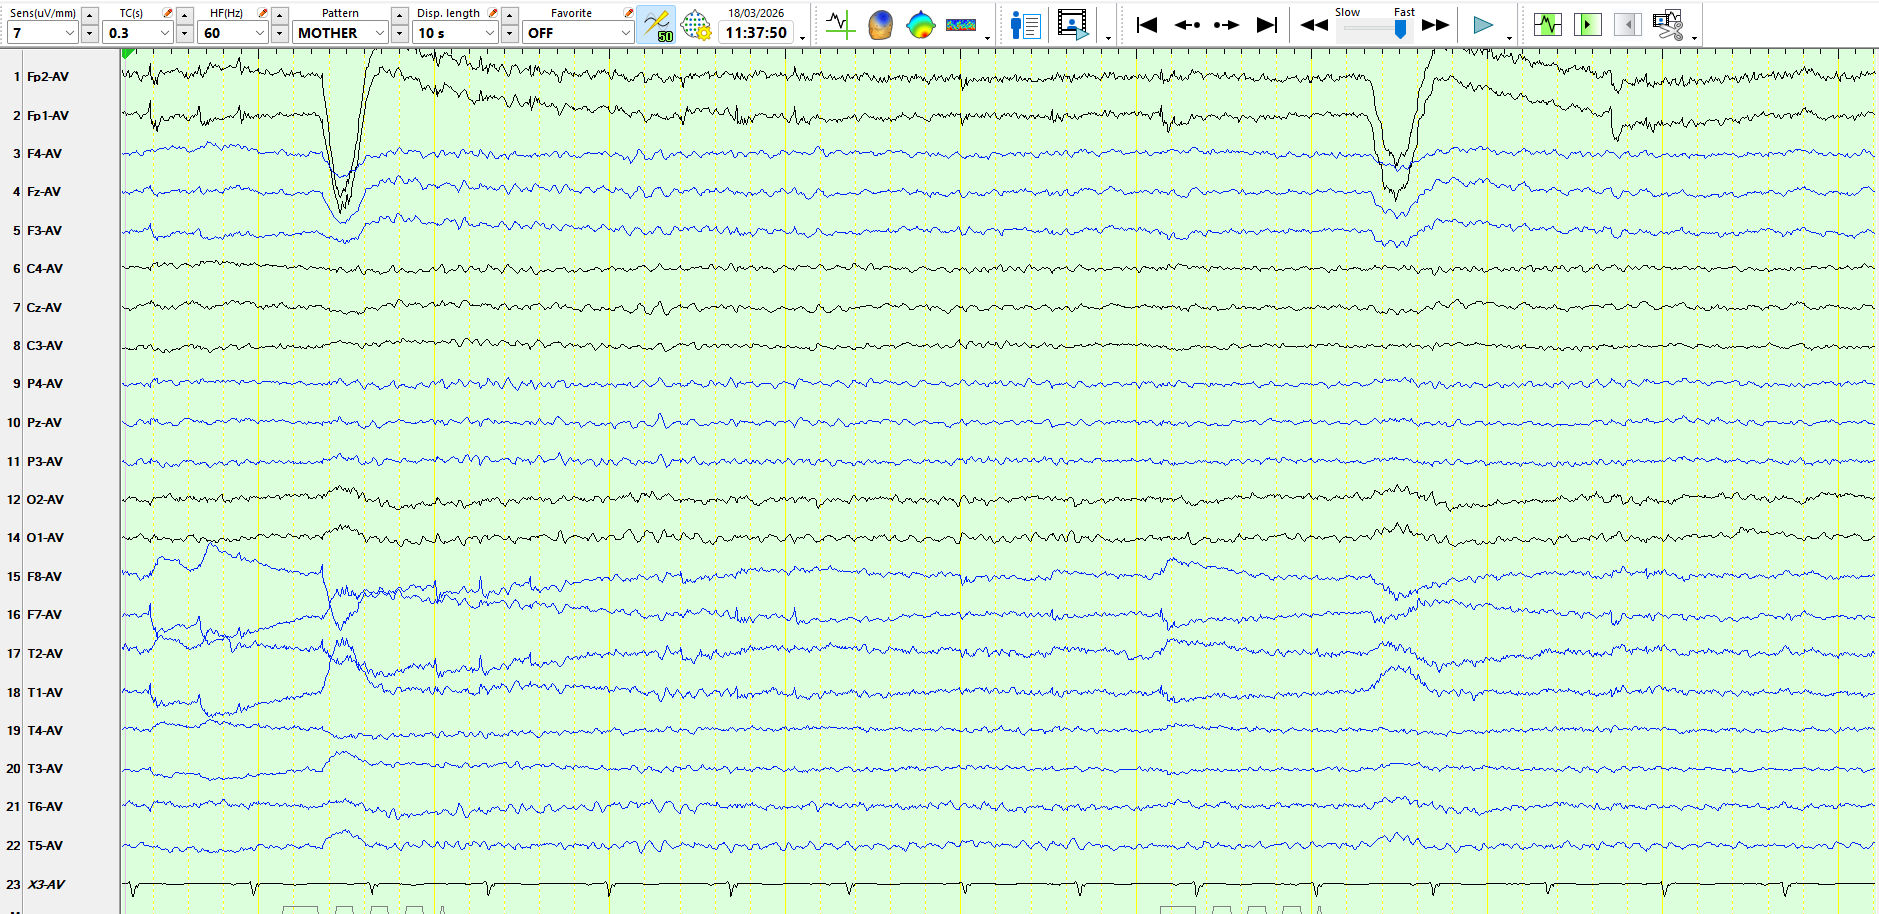Expand the arrow beside the time display

pyautogui.click(x=802, y=38)
